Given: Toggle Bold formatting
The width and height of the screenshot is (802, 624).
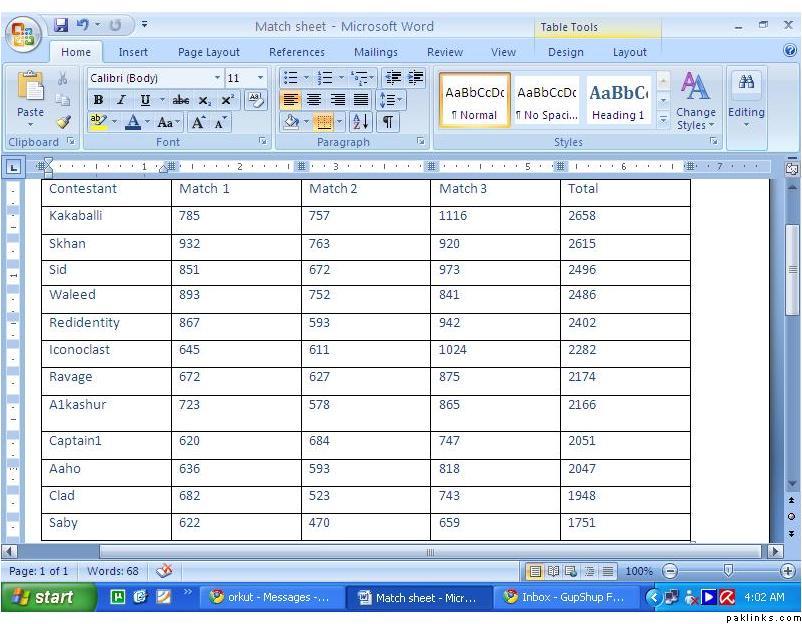Looking at the screenshot, I should pos(98,100).
